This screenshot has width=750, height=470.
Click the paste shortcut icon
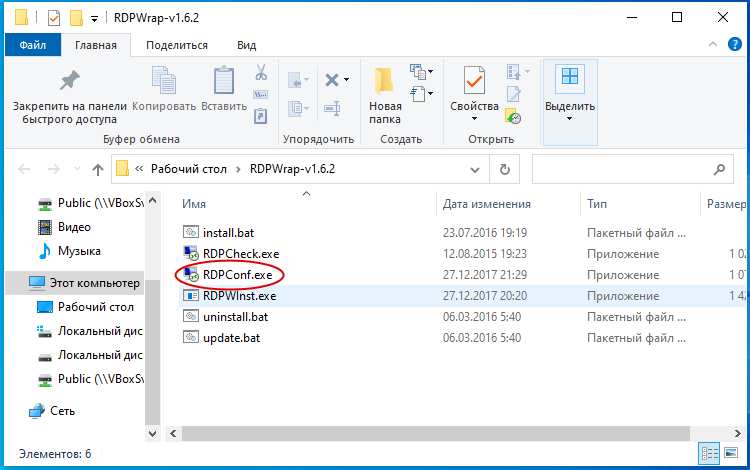click(261, 116)
